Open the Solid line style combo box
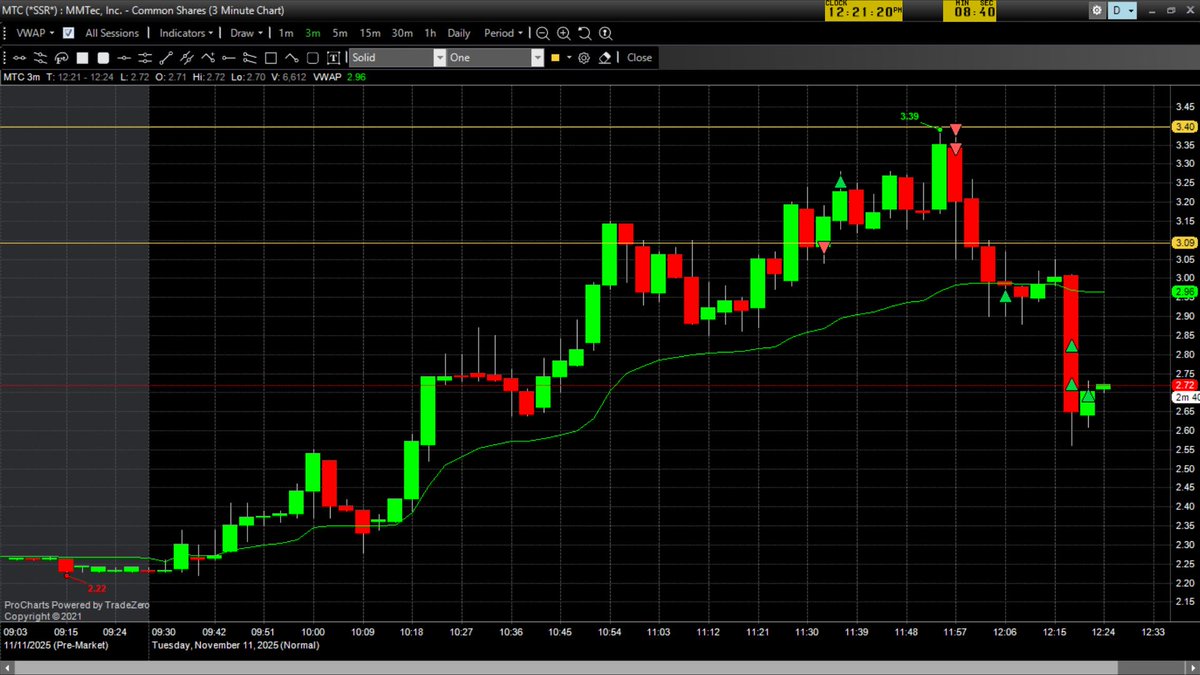1200x675 pixels. pos(395,57)
